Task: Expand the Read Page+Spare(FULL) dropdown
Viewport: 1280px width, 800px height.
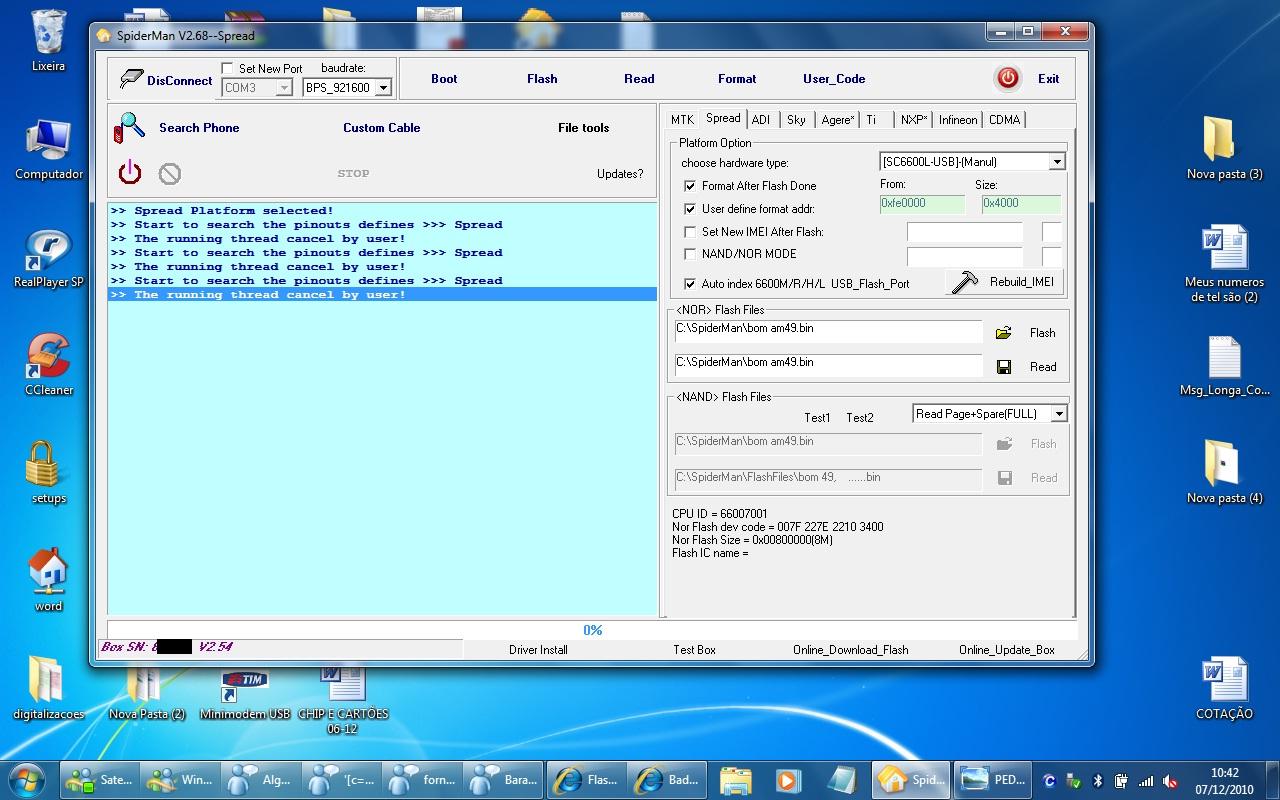Action: (x=1059, y=414)
